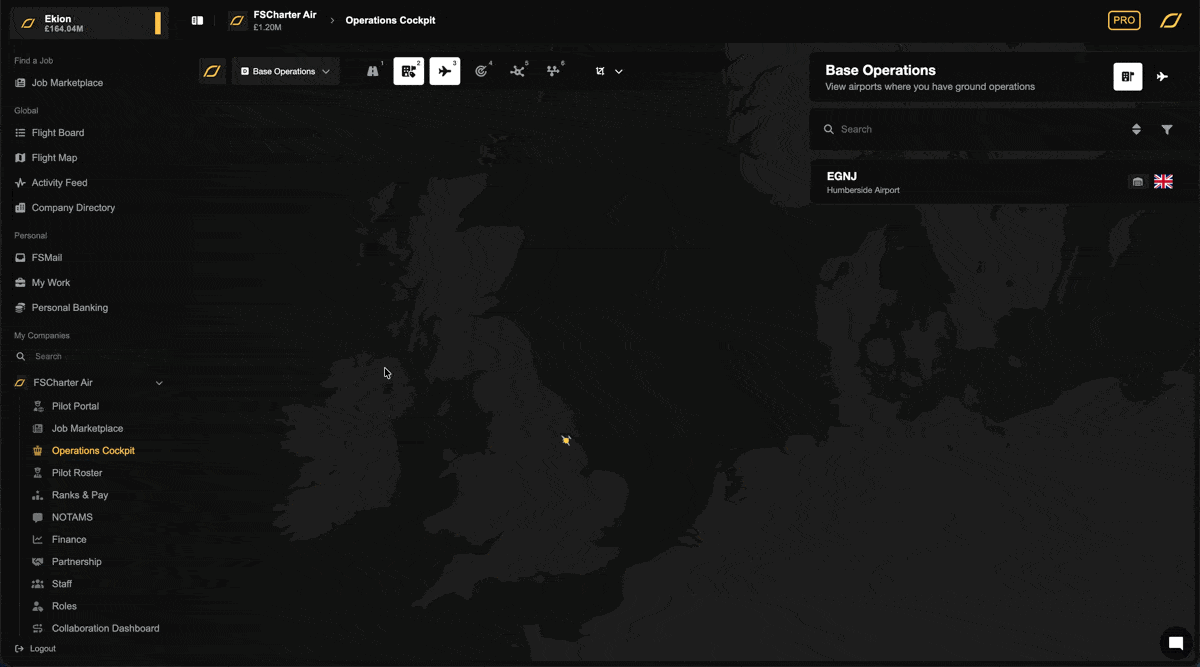
Task: Toggle the base buildings map layer
Action: point(408,71)
